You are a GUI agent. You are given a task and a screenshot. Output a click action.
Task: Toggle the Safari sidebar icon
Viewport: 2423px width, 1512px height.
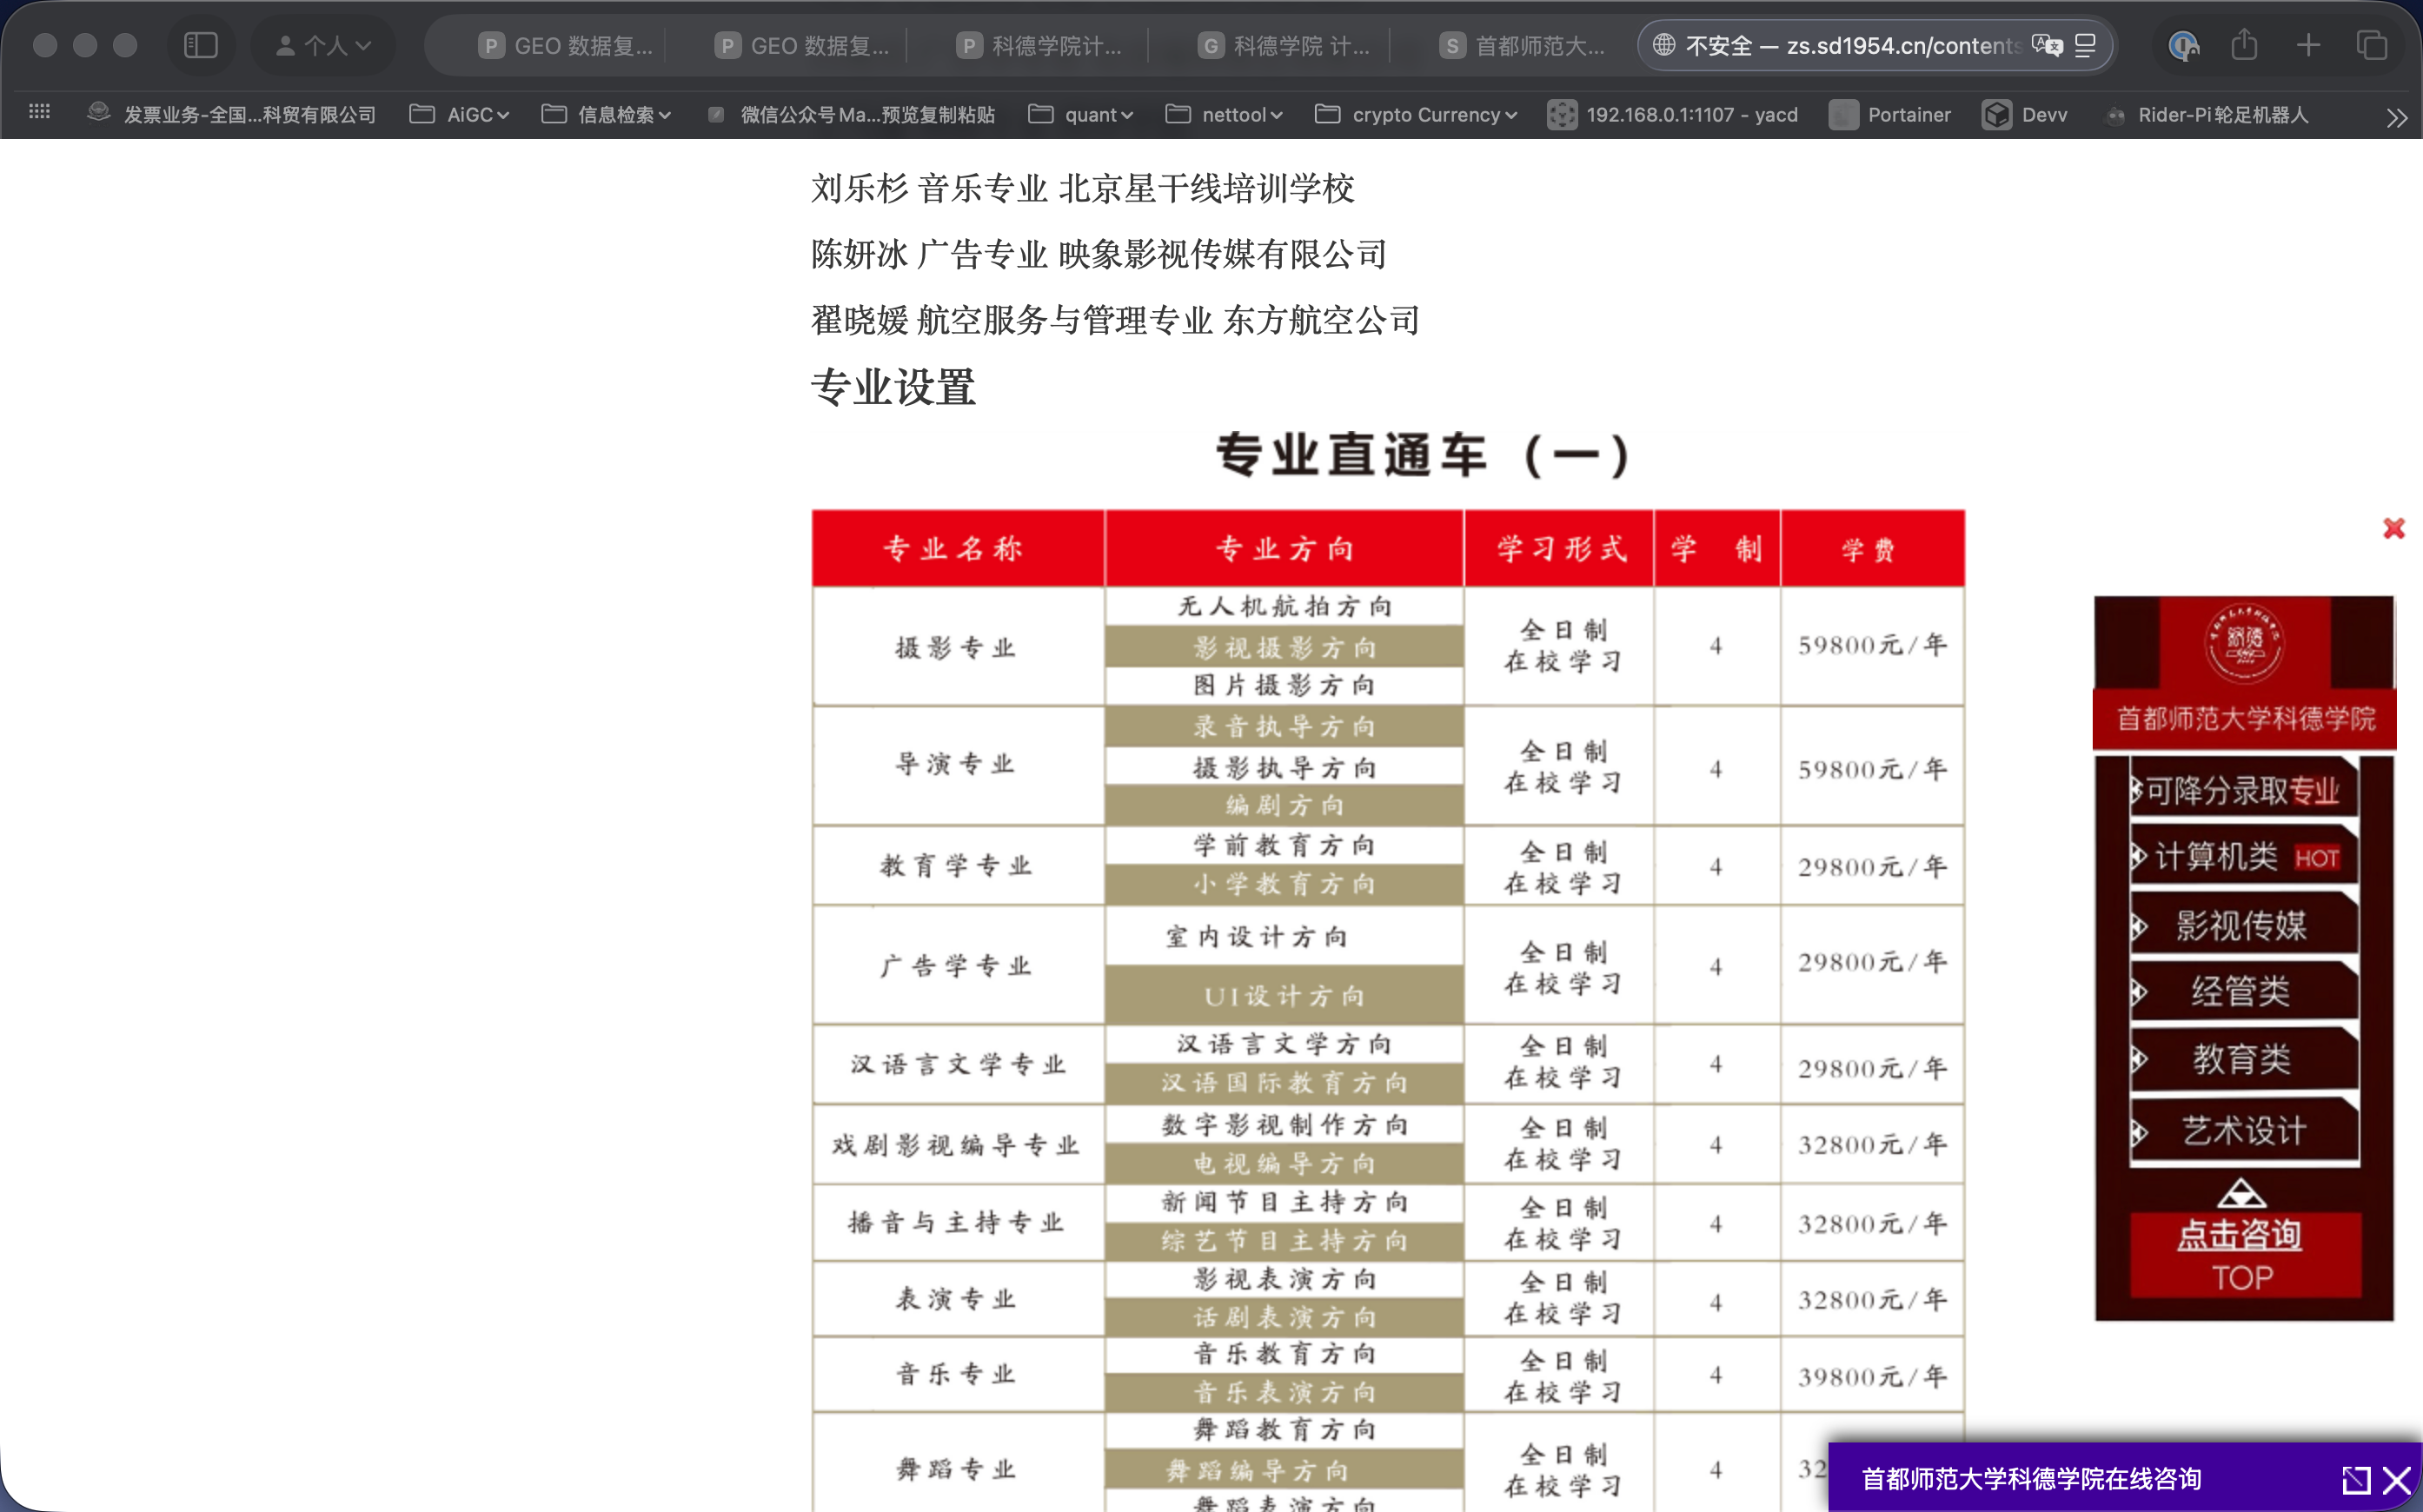point(201,45)
